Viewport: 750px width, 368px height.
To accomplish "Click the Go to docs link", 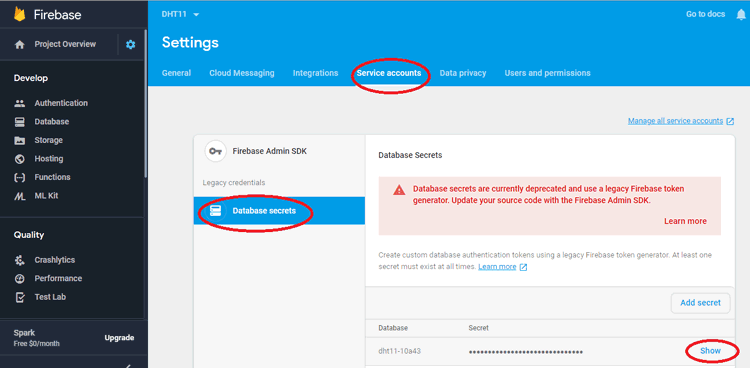I will pyautogui.click(x=706, y=14).
